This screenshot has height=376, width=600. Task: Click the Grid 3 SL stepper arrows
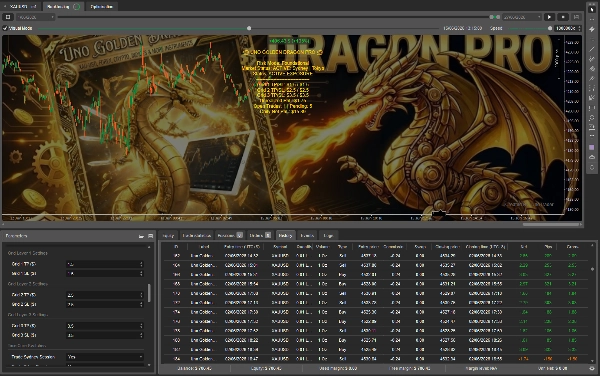(x=141, y=335)
